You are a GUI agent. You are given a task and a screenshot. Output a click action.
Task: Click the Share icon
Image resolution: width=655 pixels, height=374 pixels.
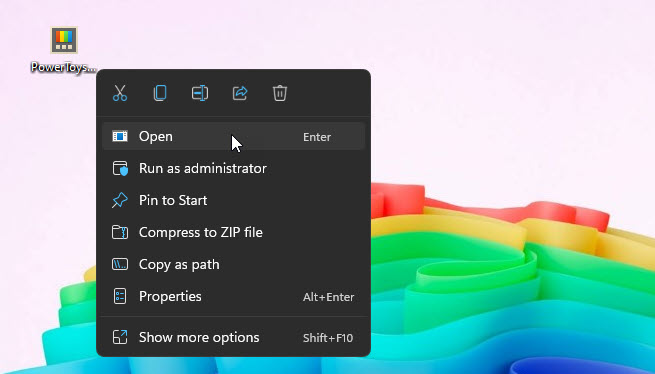click(x=240, y=93)
